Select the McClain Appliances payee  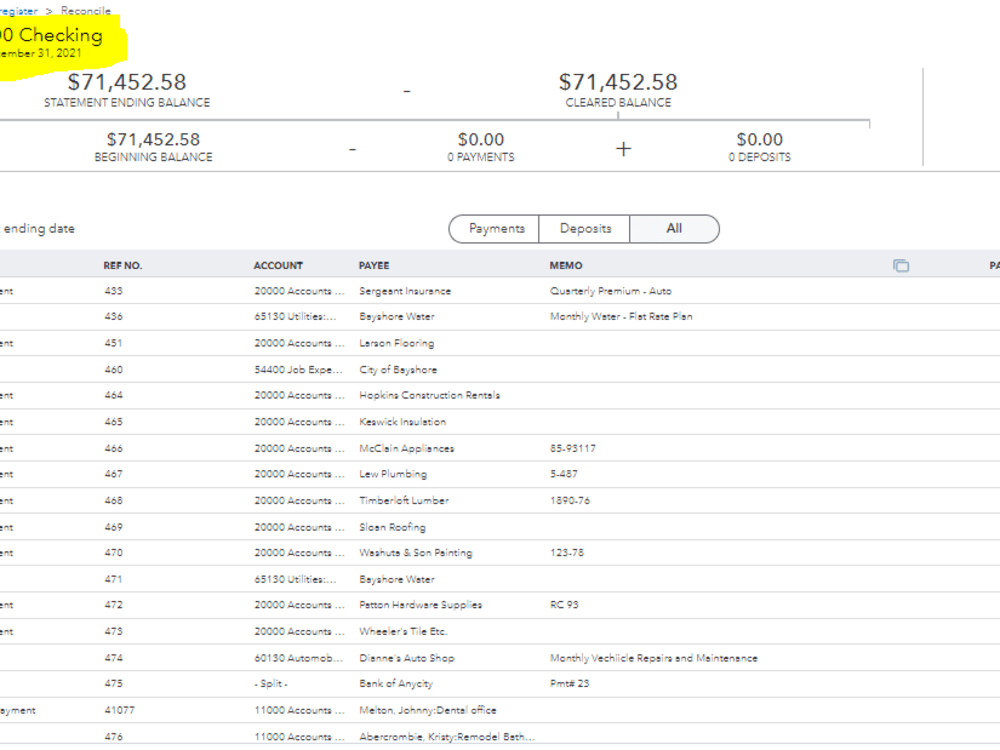[406, 448]
